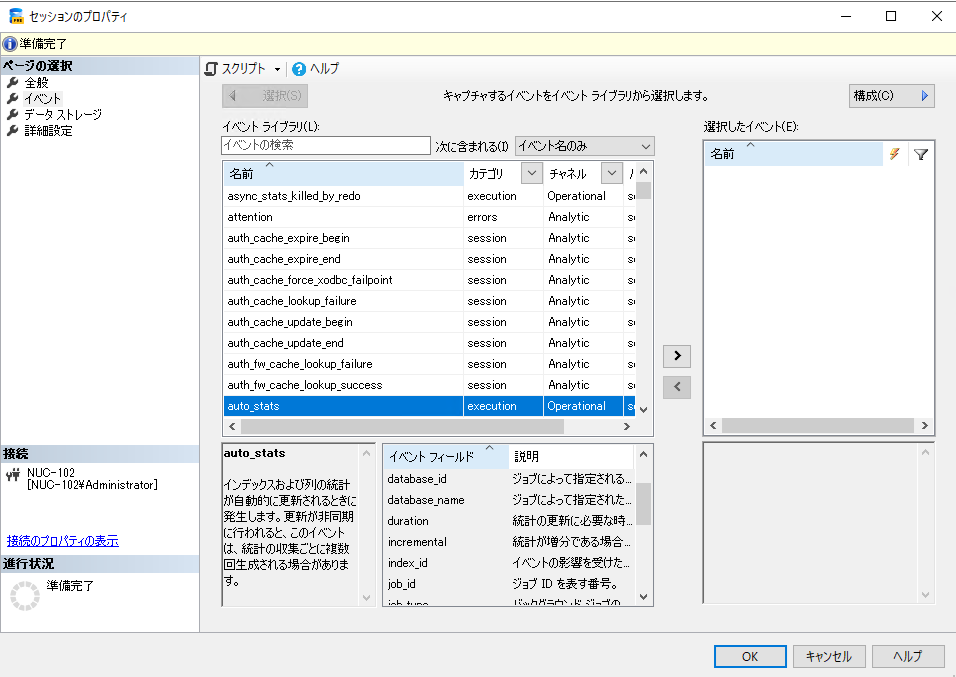Click the NUC-102 connection entry
The height and width of the screenshot is (677, 956).
(91, 479)
